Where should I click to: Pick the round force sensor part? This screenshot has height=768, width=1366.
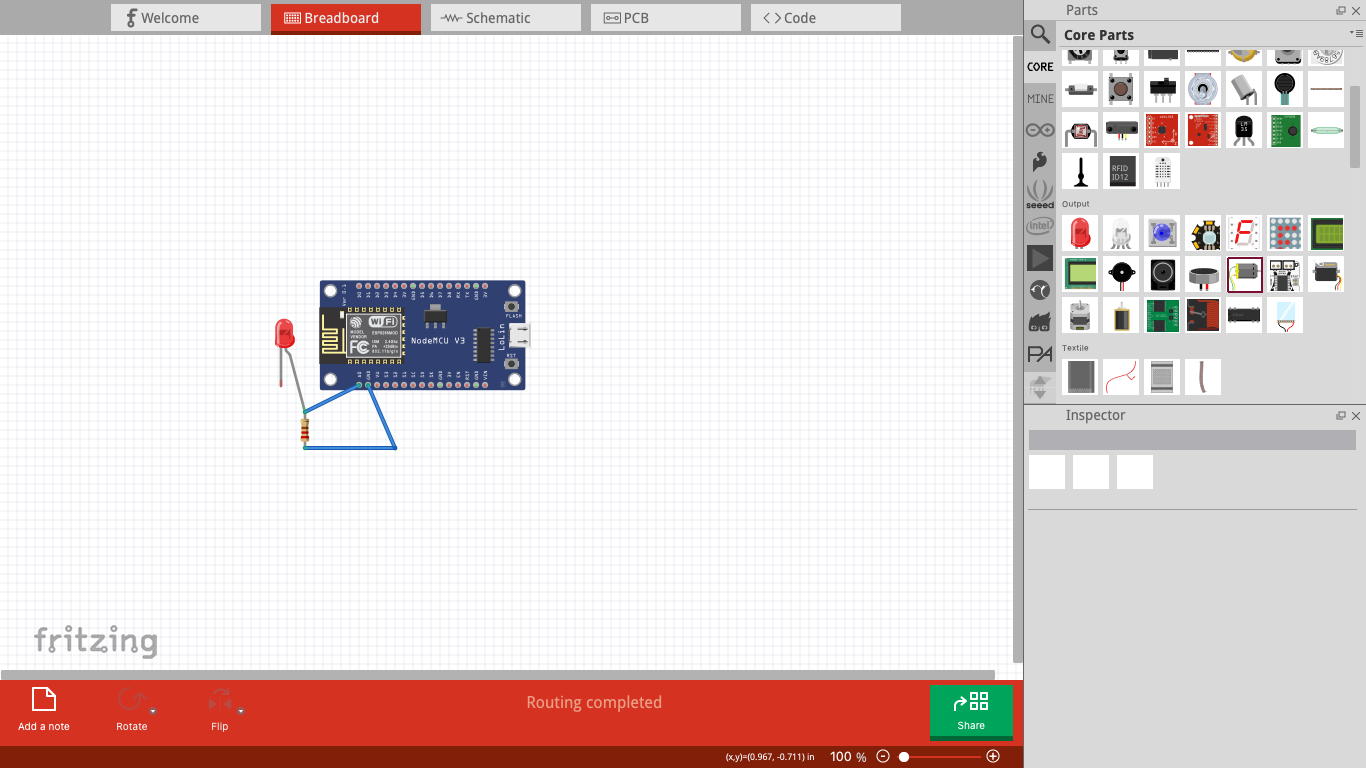tap(1285, 89)
